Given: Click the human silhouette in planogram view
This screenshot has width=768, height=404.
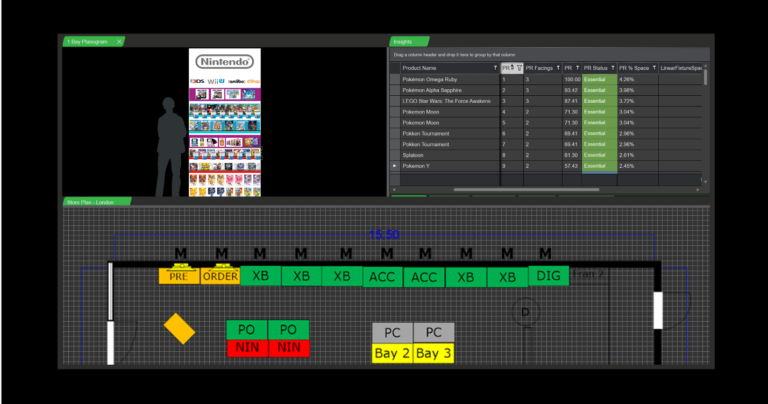Looking at the screenshot, I should point(171,147).
